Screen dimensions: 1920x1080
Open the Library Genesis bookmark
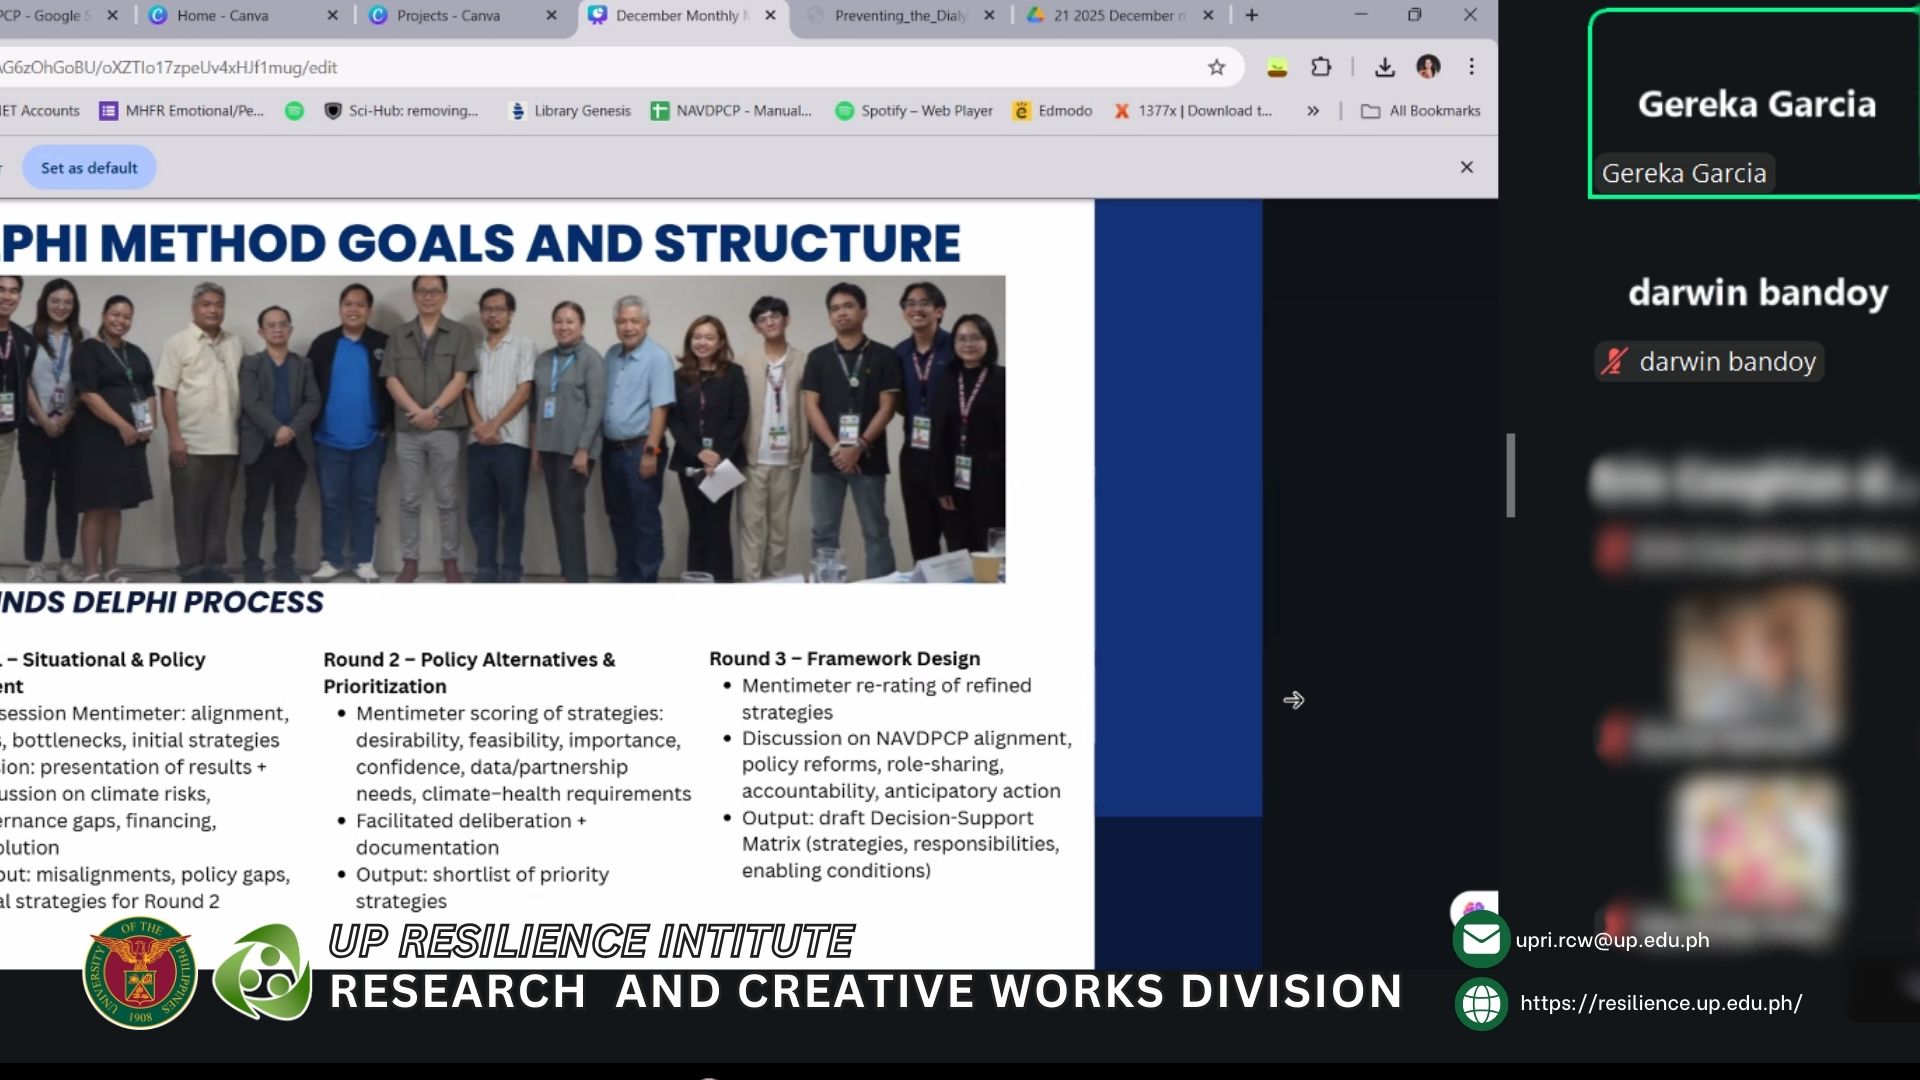click(570, 111)
